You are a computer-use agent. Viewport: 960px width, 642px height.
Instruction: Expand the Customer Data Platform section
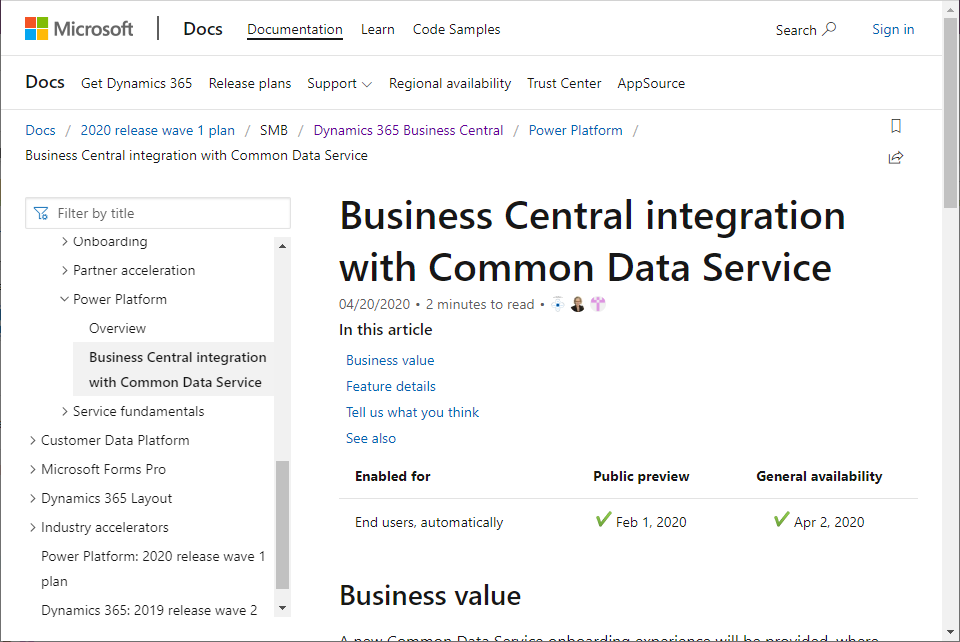pos(32,440)
